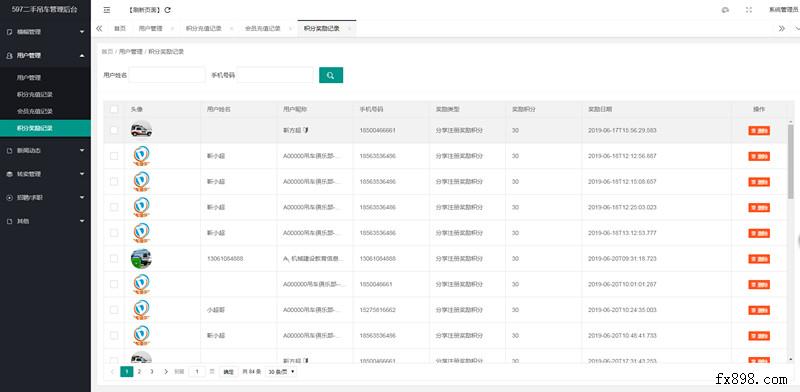Close the 积分充值记录 tab using its x

point(231,29)
